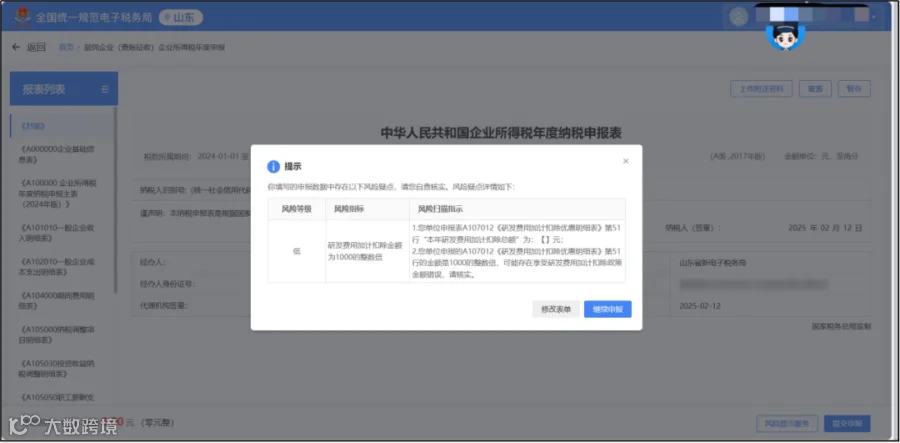Screen dimensions: 900x443
Task: Click the date 2025-02-12 cell
Action: (x=699, y=305)
